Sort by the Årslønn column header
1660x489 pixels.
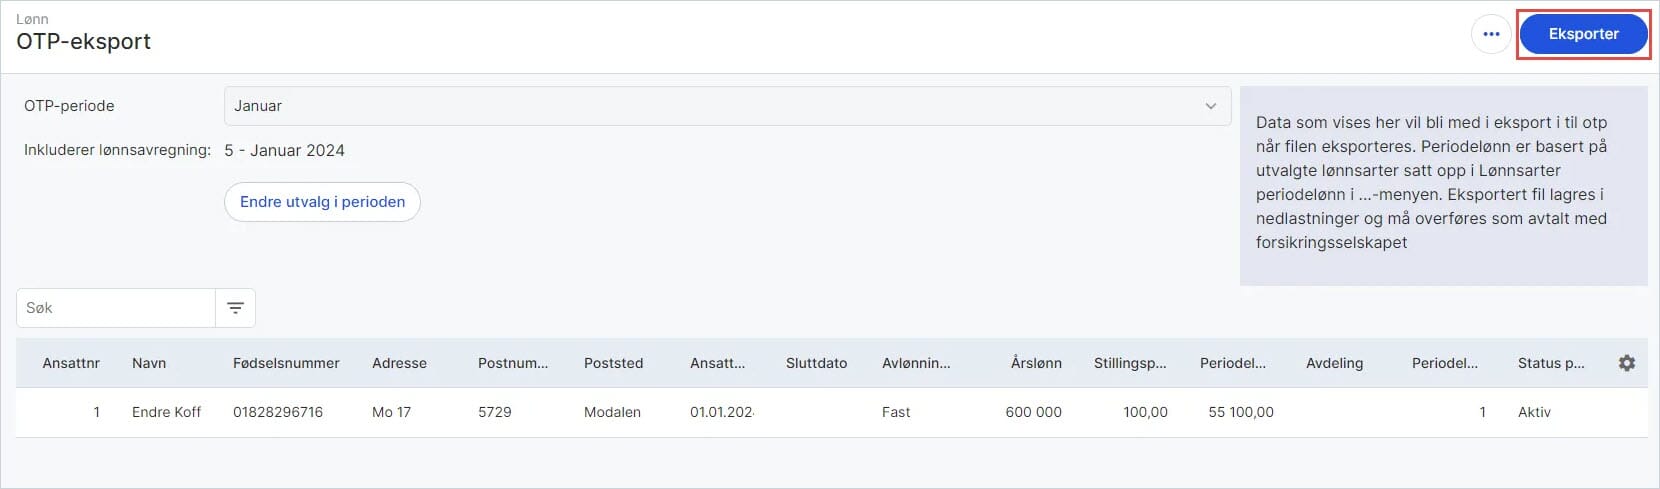[1036, 363]
